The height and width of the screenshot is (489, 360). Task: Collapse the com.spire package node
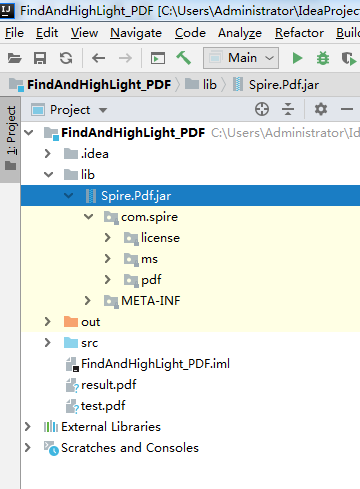(88, 217)
